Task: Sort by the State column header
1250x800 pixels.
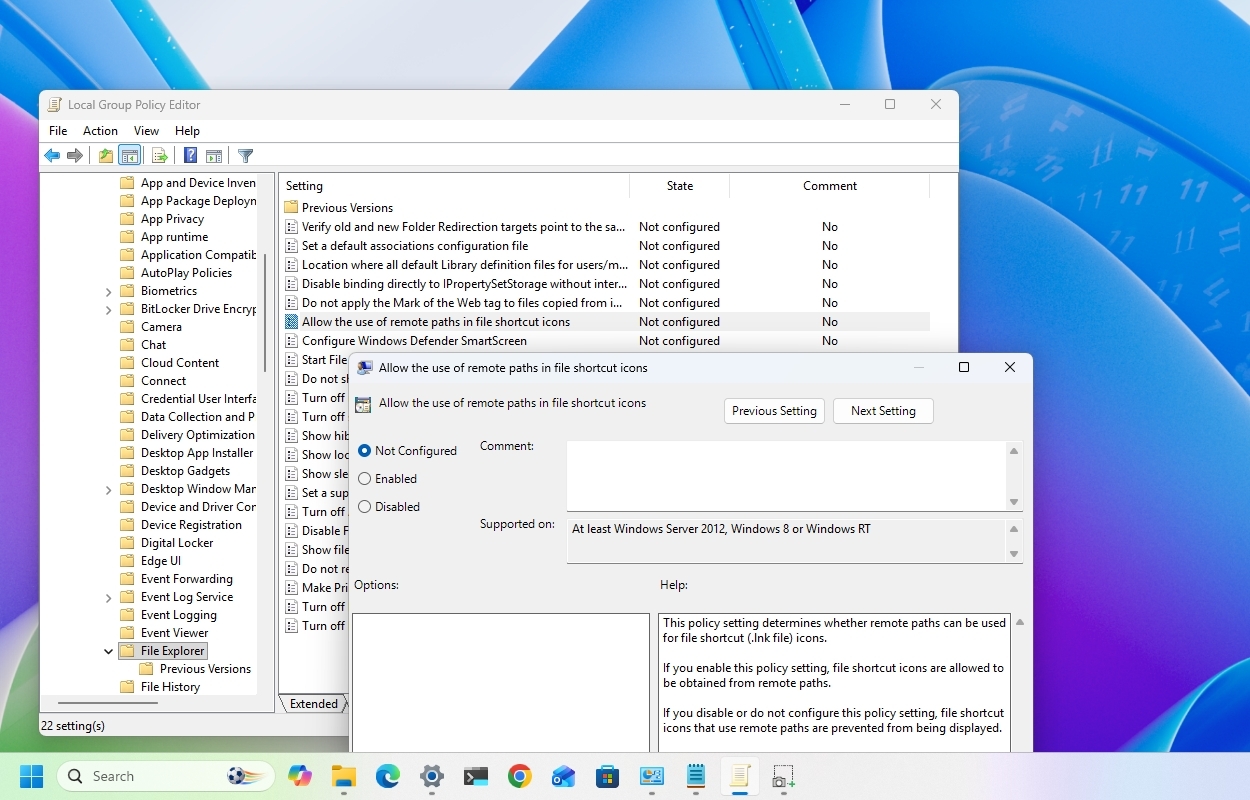Action: click(x=680, y=186)
